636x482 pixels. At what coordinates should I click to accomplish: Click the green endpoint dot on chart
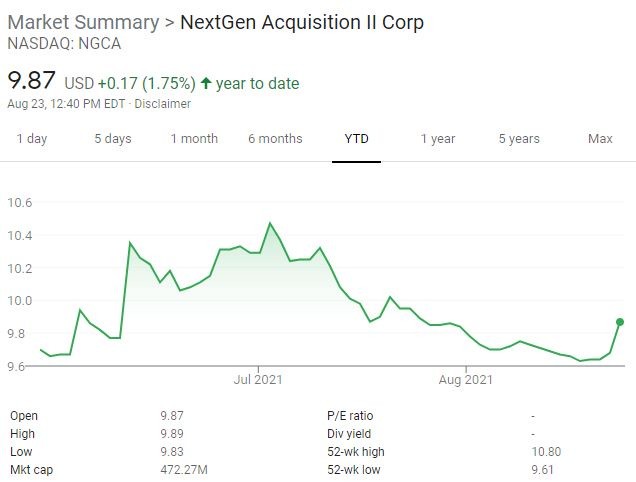[x=620, y=322]
